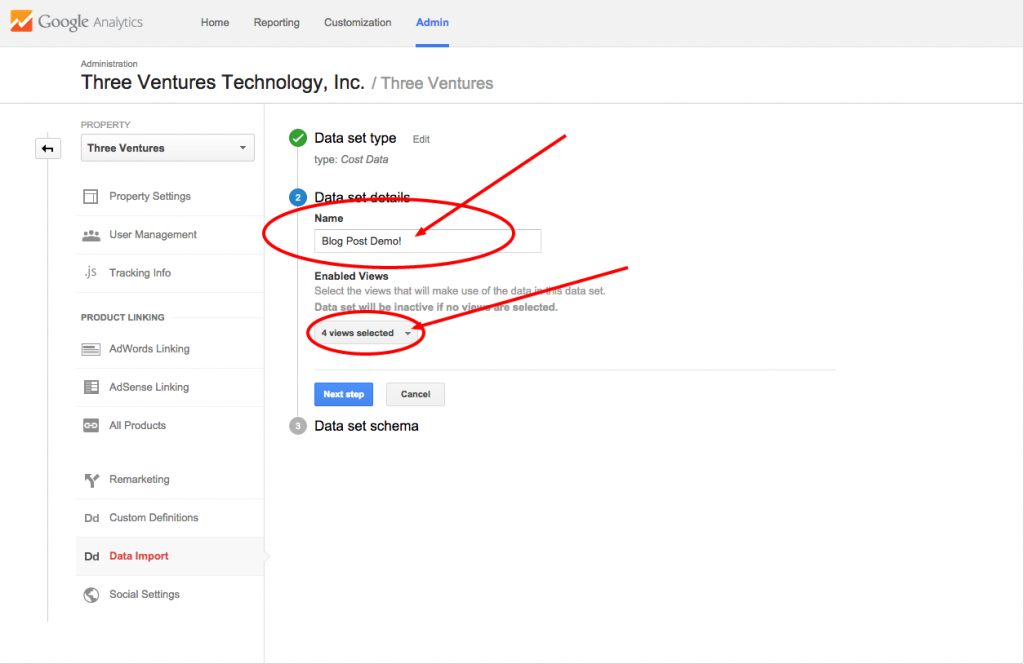Open the Three Ventures property dropdown
The image size is (1024, 664).
coord(168,148)
